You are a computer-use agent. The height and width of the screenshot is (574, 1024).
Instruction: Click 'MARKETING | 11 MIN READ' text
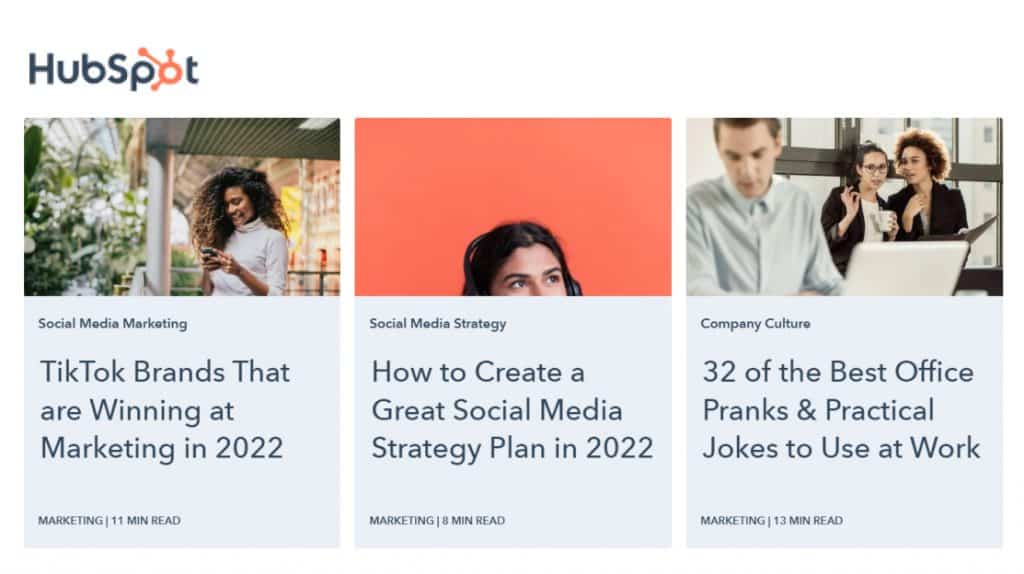pos(109,520)
